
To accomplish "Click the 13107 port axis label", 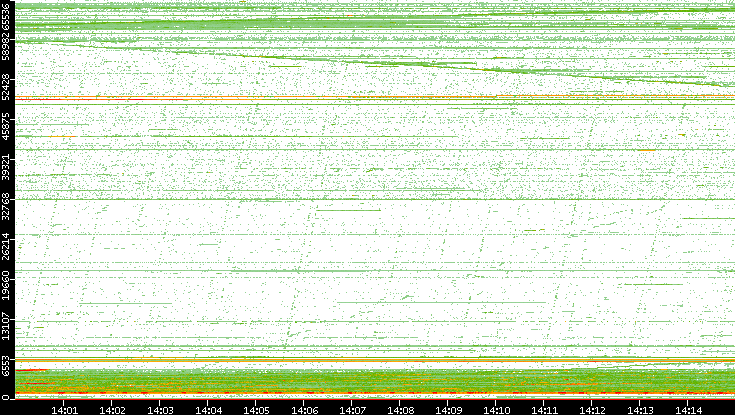I will pyautogui.click(x=6, y=325).
